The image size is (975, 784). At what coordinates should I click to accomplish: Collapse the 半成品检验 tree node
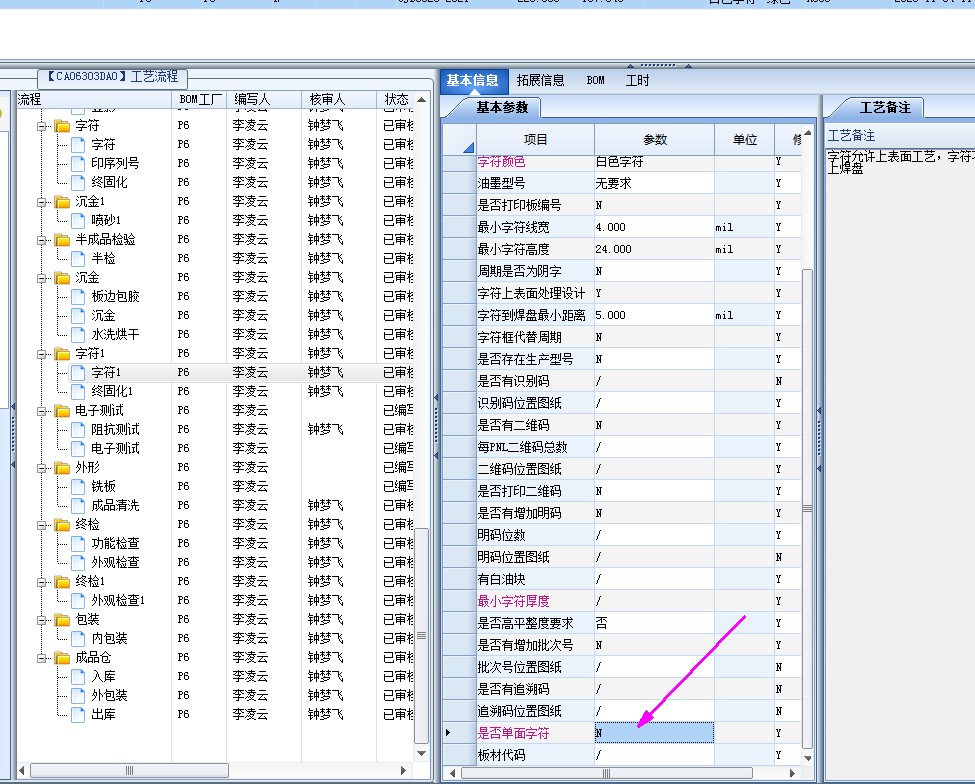click(x=42, y=239)
